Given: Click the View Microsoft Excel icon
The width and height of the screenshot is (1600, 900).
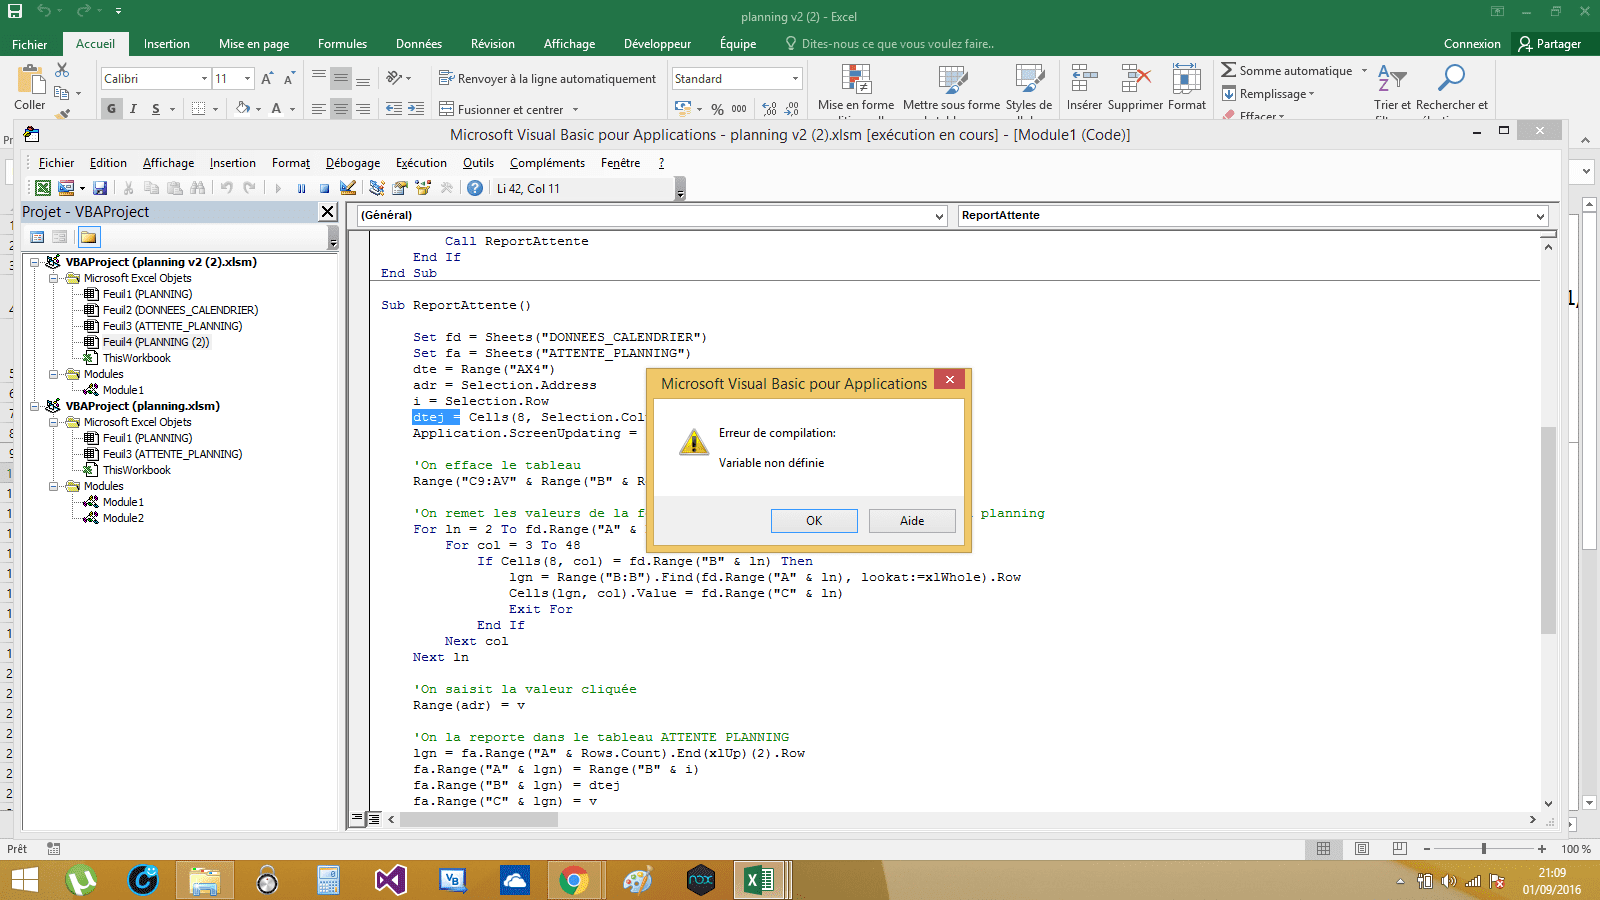Looking at the screenshot, I should pyautogui.click(x=43, y=188).
